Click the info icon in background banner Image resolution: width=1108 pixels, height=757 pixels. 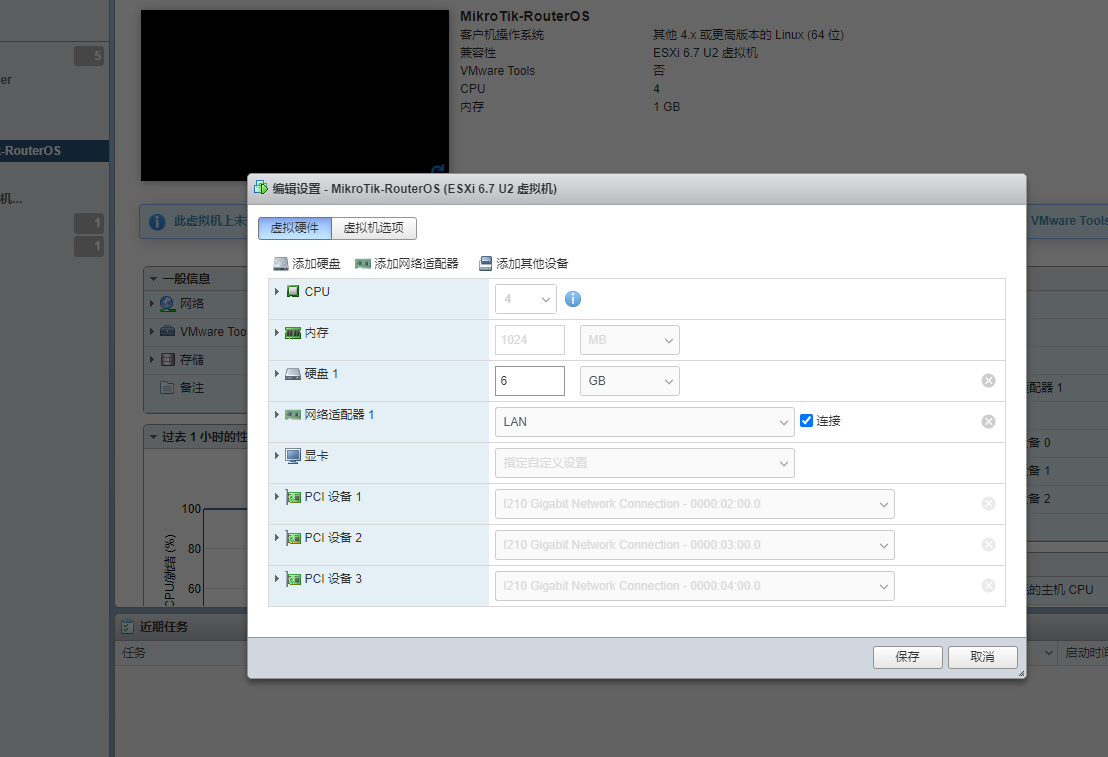(x=157, y=222)
